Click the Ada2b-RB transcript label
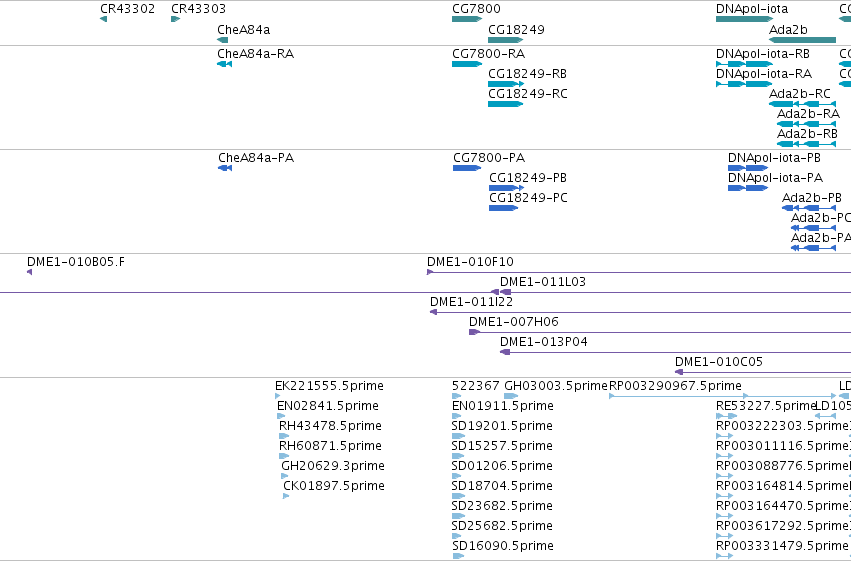This screenshot has height=561, width=851. click(x=808, y=134)
